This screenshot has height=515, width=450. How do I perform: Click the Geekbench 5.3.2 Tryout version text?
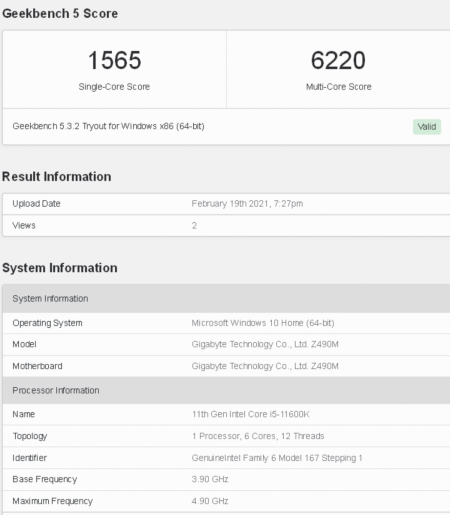108,126
